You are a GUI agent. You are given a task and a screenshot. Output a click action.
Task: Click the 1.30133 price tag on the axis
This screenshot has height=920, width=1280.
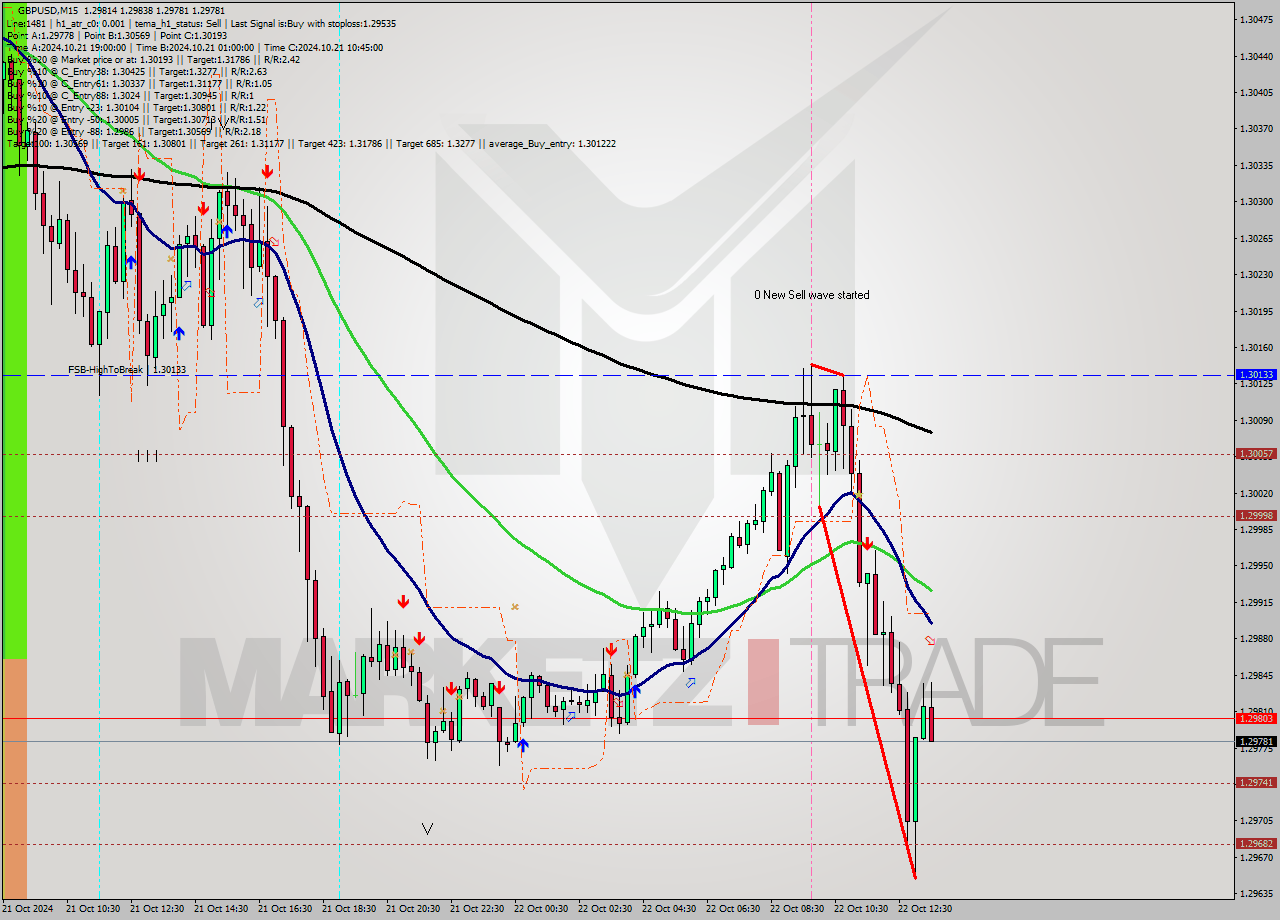[1256, 375]
